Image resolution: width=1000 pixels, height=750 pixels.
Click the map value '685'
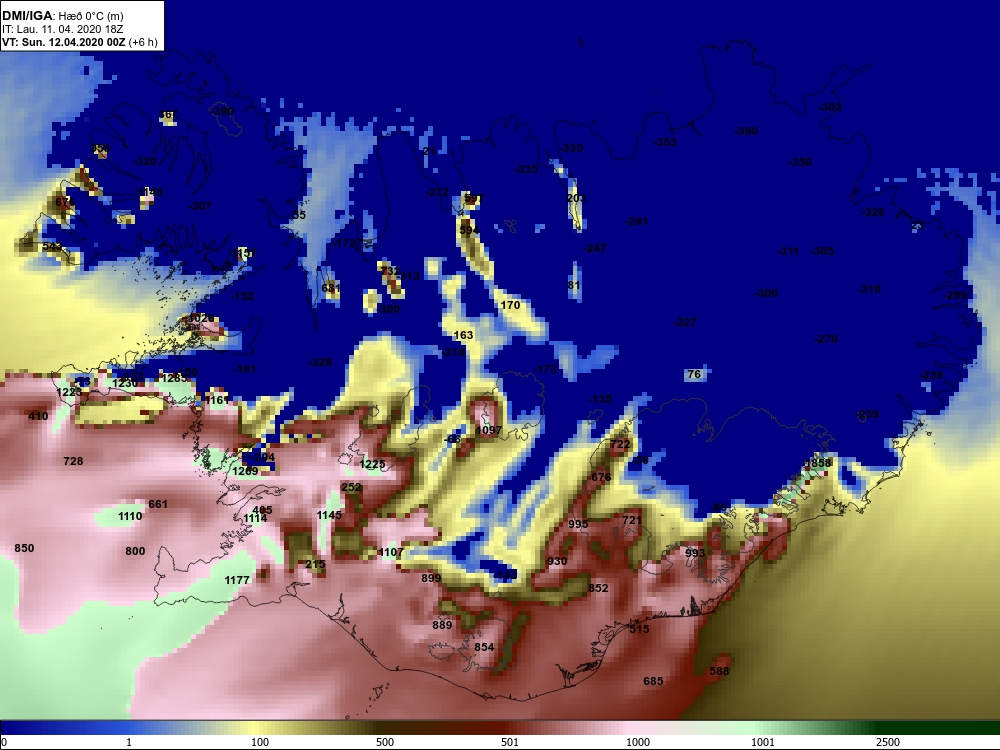click(x=653, y=681)
